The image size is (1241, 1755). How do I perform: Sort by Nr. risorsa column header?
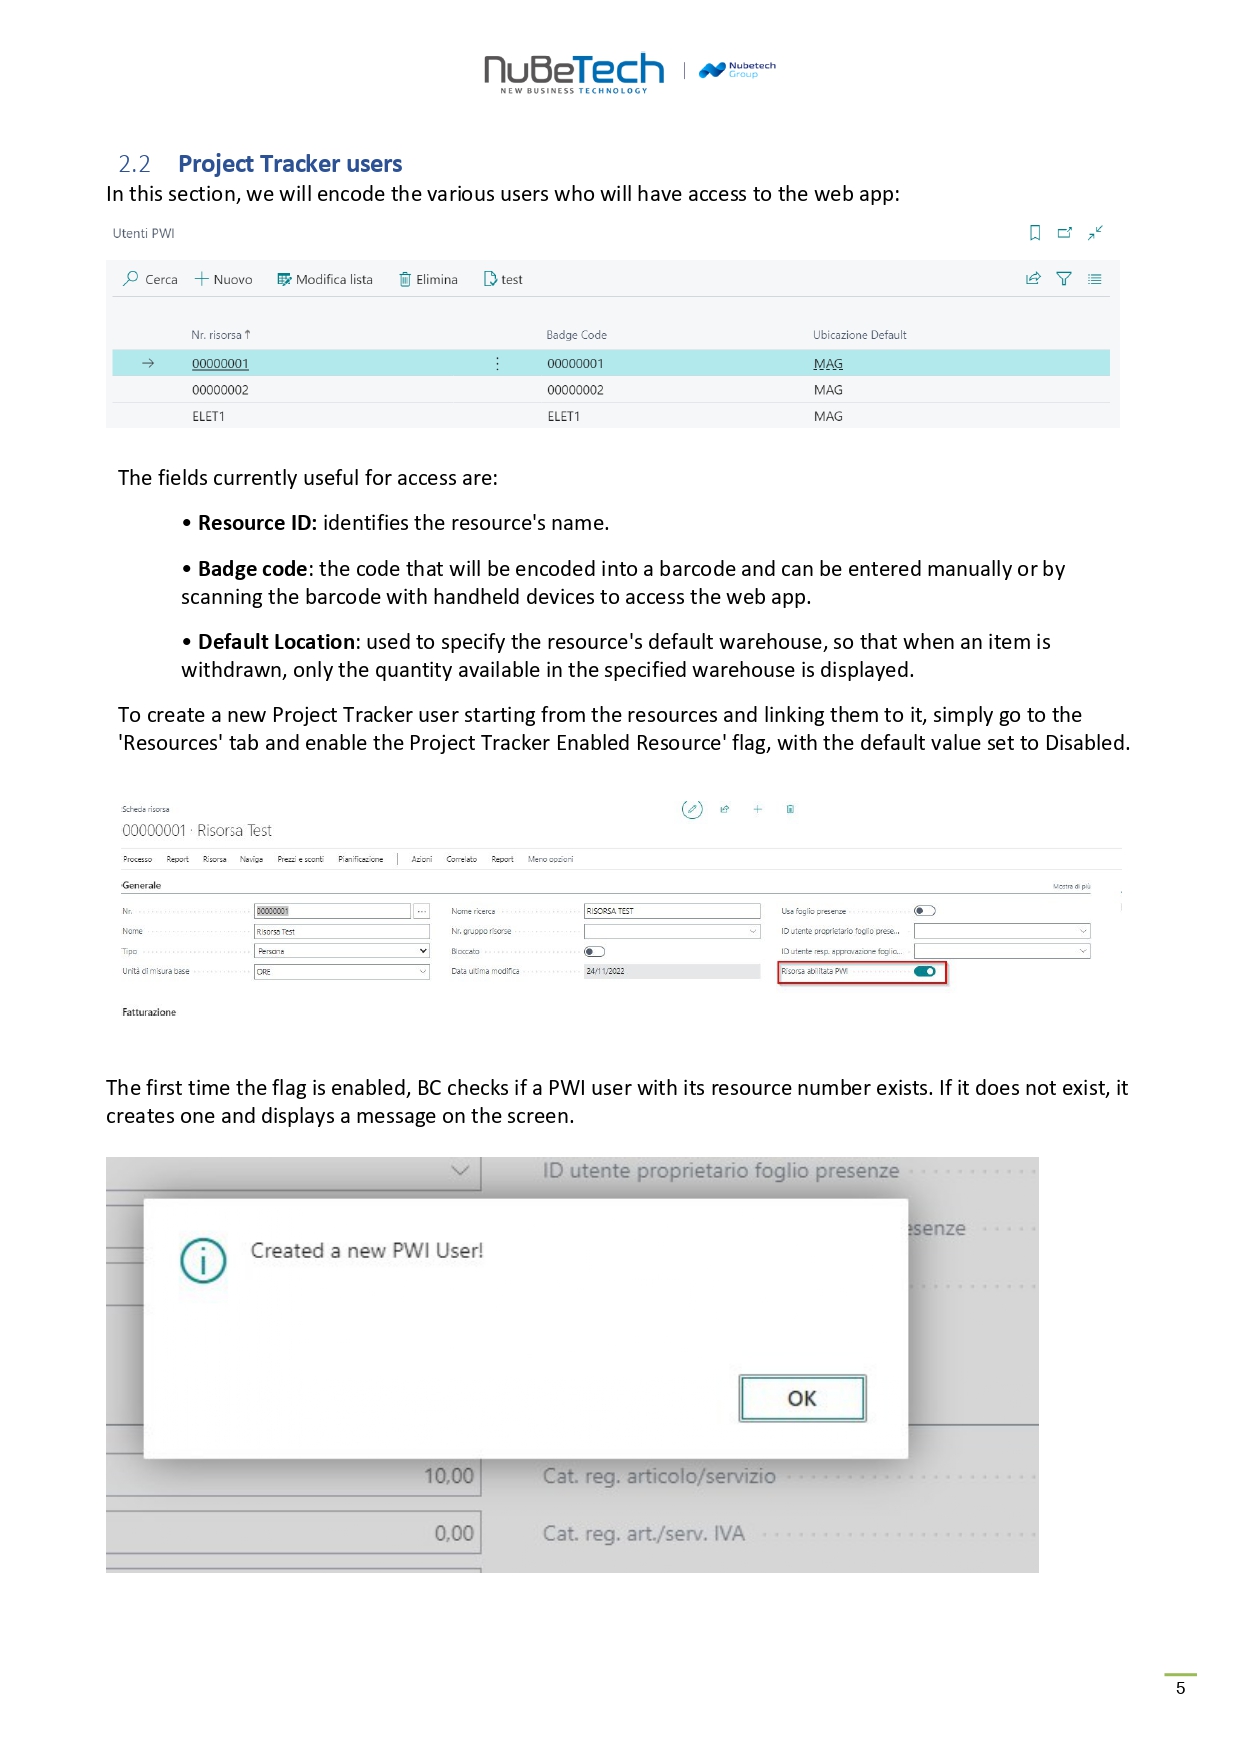(x=221, y=335)
